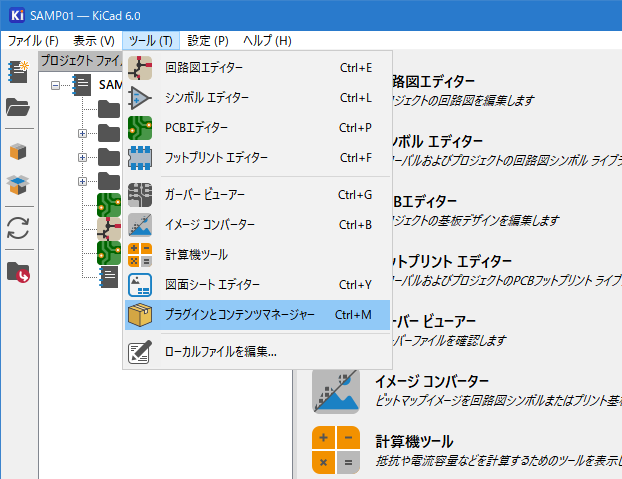The height and width of the screenshot is (479, 622).
Task: Select シンボル エディター menu entry
Action: click(x=257, y=98)
